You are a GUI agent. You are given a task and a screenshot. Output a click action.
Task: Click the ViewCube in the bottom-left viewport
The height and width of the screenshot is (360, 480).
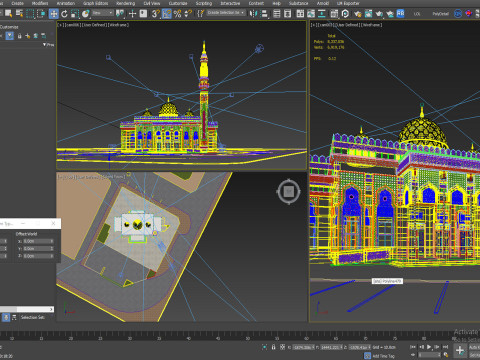(289, 191)
